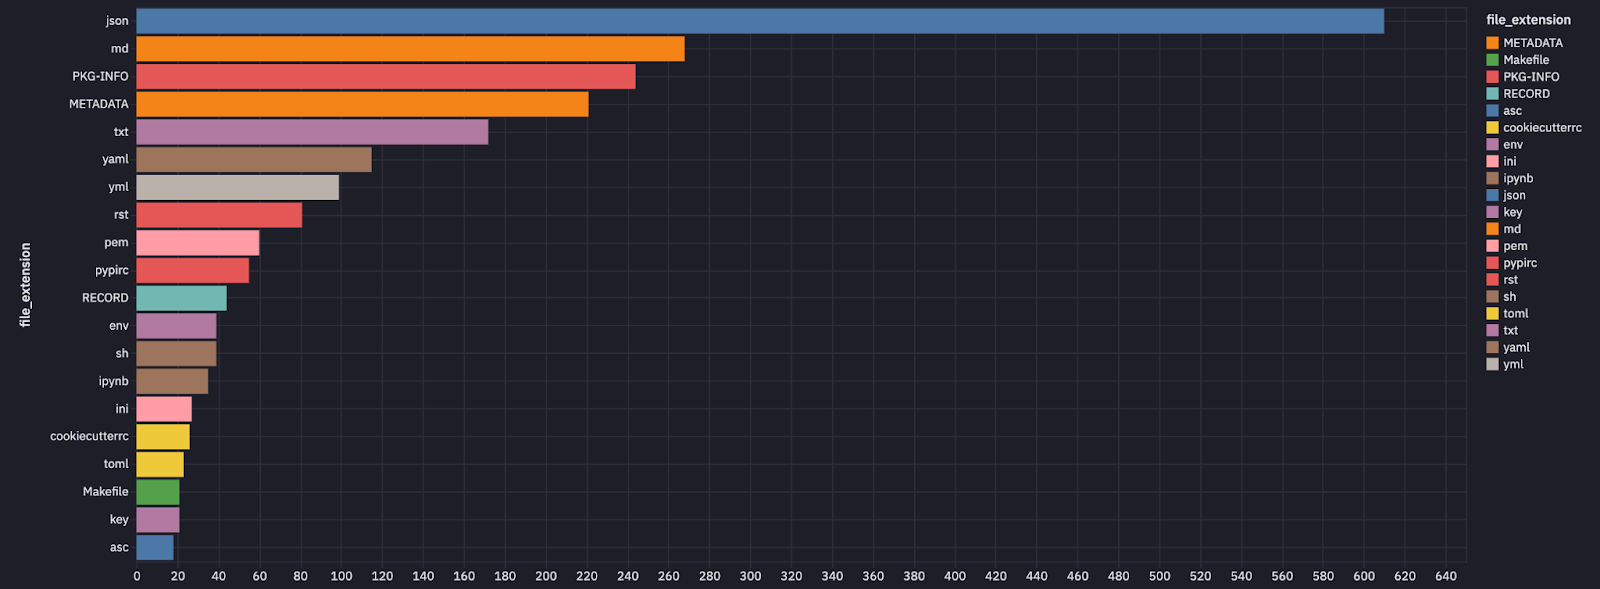Select the orange md bar in the chart

(x=410, y=49)
